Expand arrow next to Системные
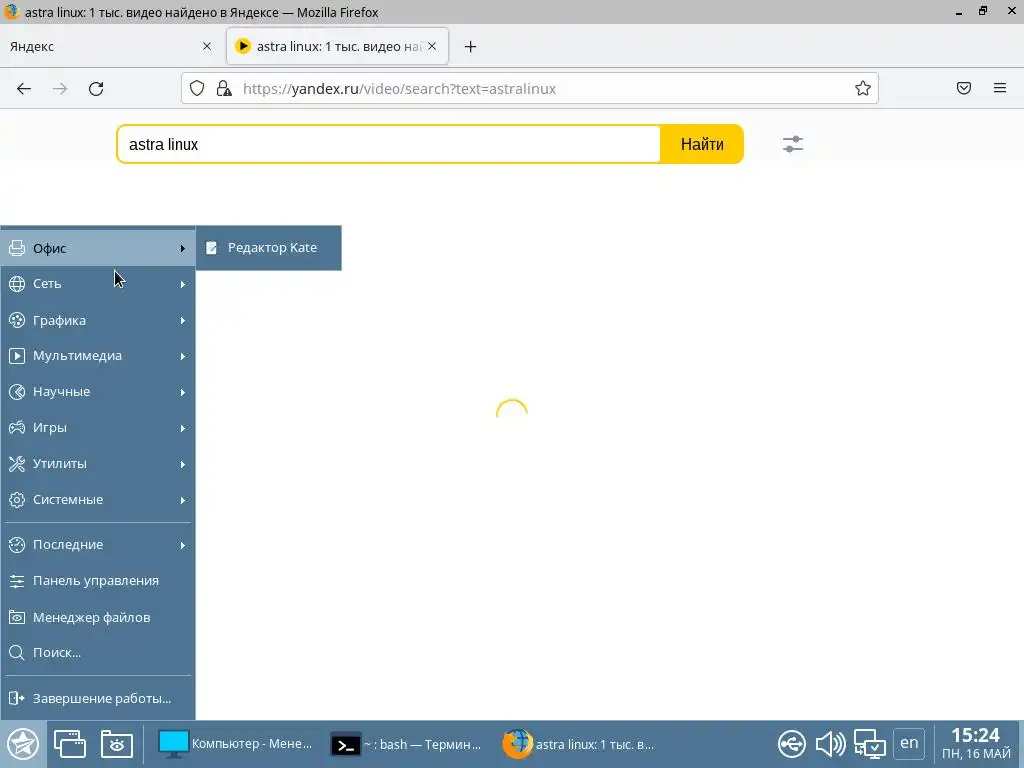 click(183, 500)
